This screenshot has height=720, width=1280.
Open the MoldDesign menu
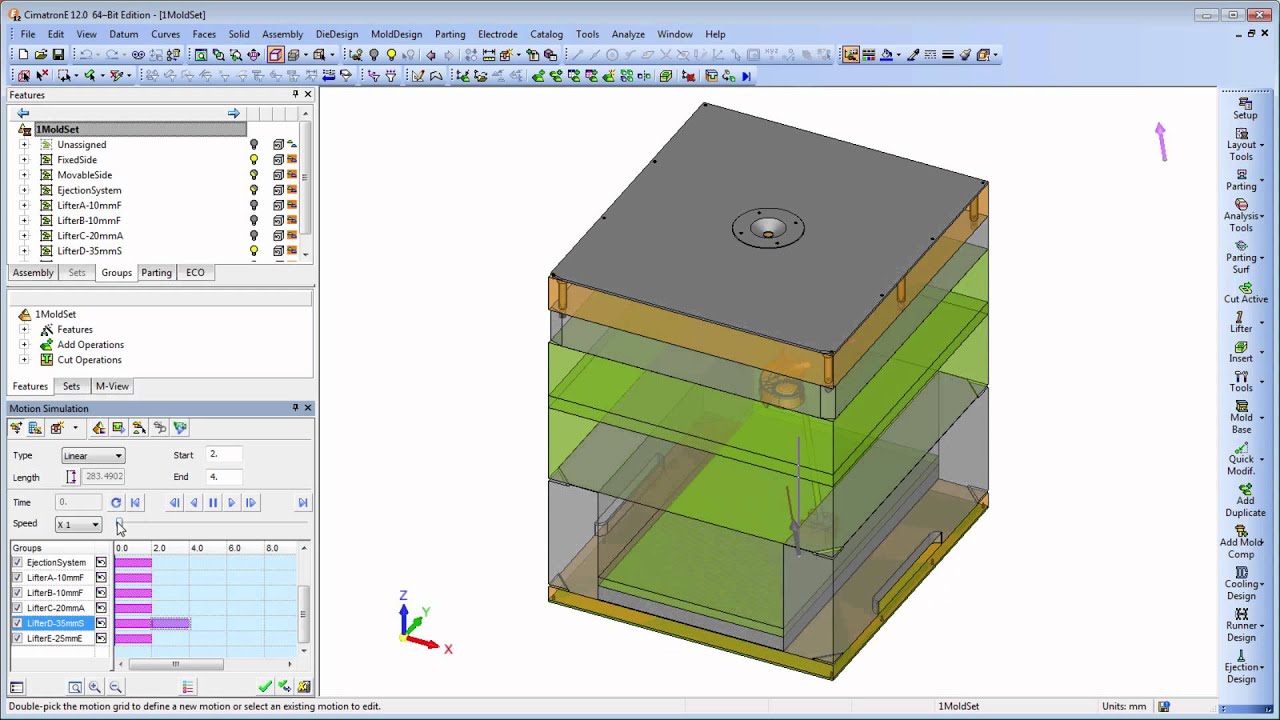coord(396,34)
